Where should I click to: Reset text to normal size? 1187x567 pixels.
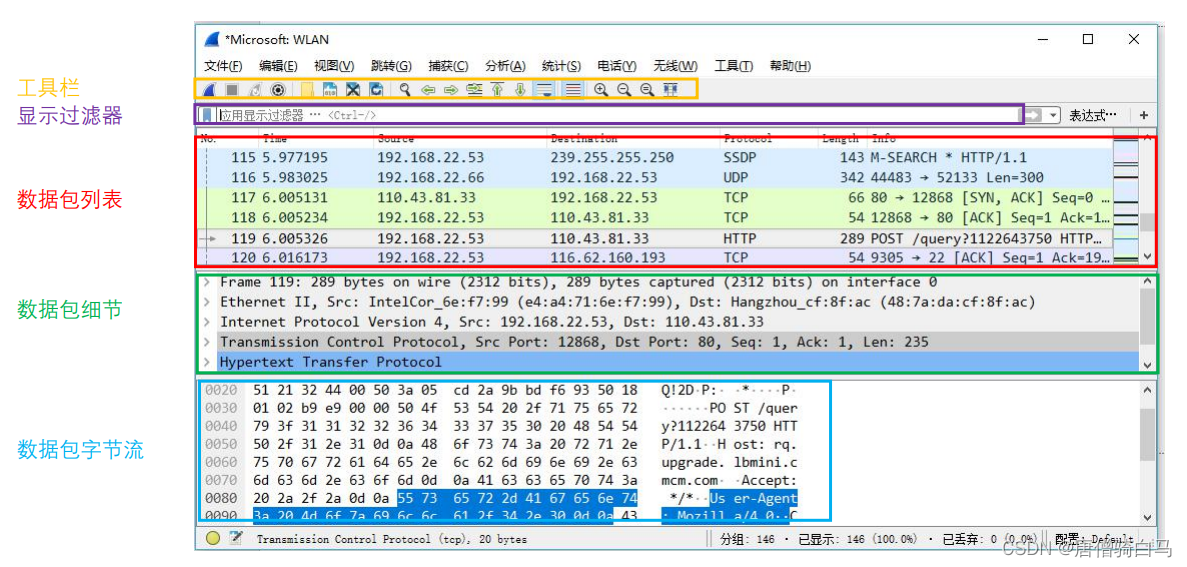pyautogui.click(x=647, y=89)
